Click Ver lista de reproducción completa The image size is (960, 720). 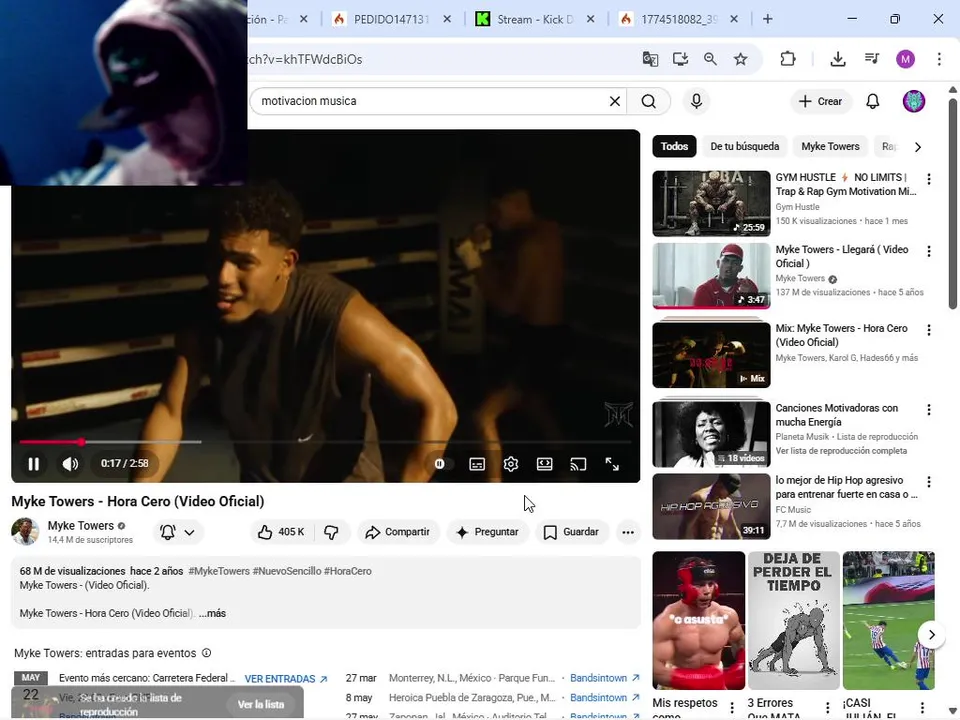(841, 451)
